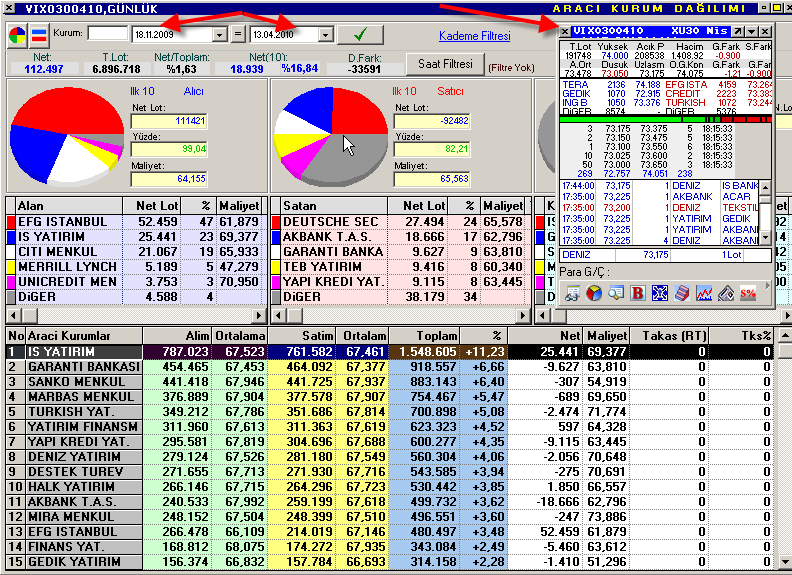Click bottom table scrollbar up arrow

coord(784,336)
